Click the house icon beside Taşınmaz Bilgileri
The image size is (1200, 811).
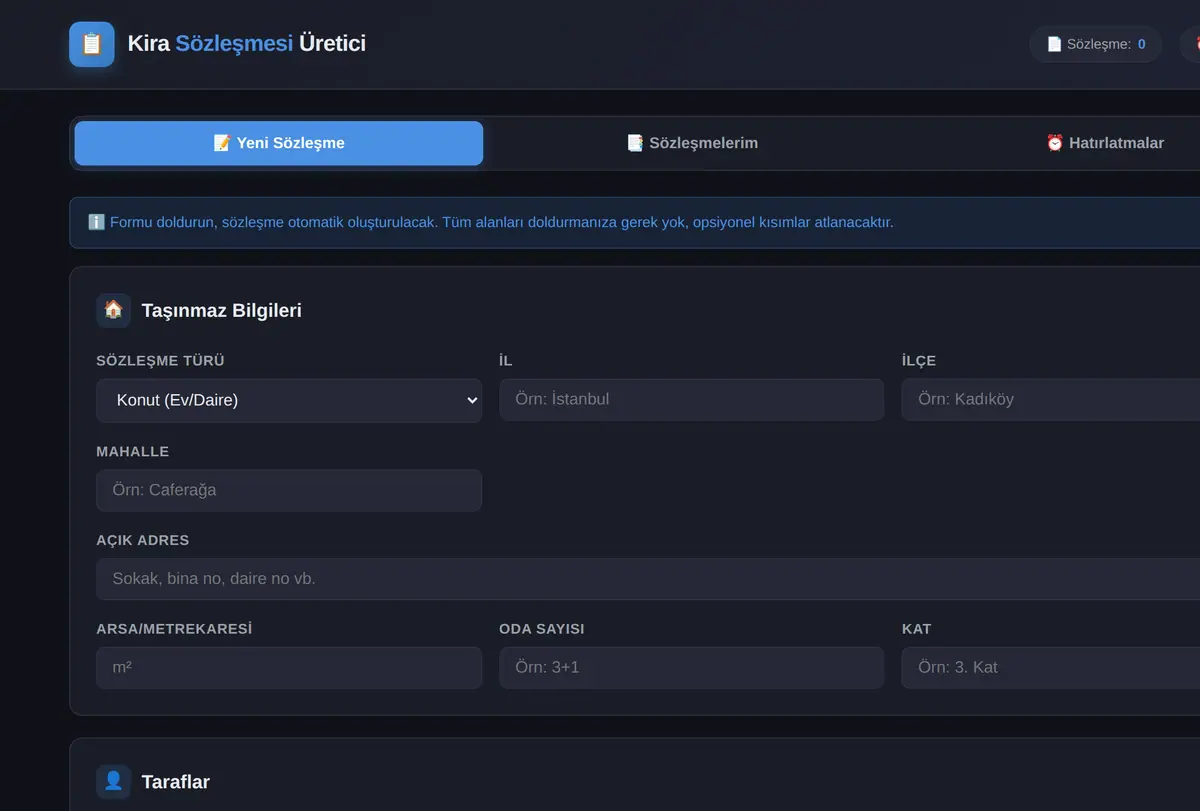click(x=113, y=310)
